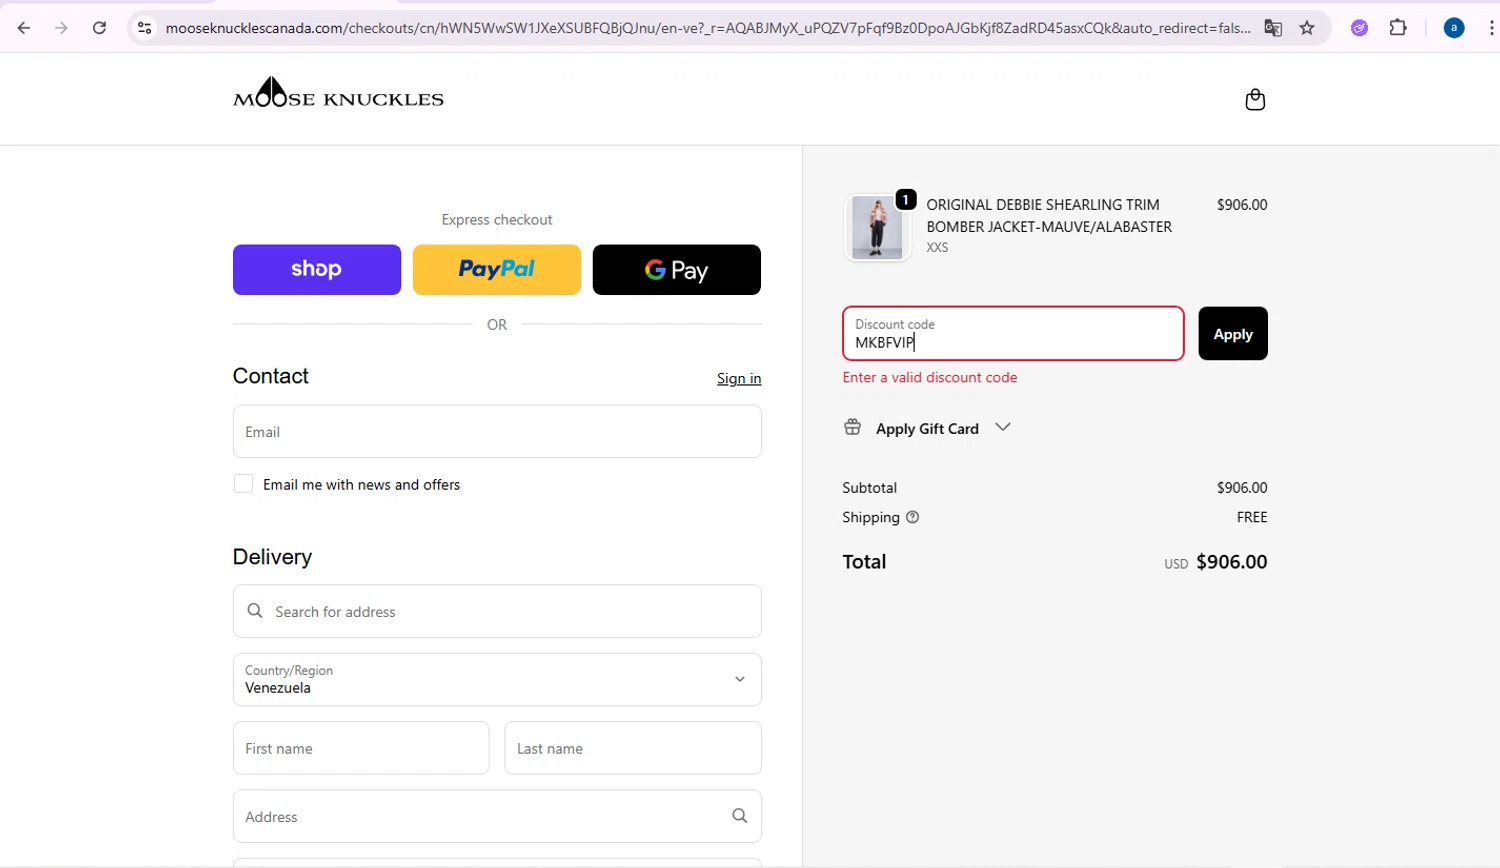Pay with the PayPal button
Screen dimensions: 1500x868
coord(497,270)
